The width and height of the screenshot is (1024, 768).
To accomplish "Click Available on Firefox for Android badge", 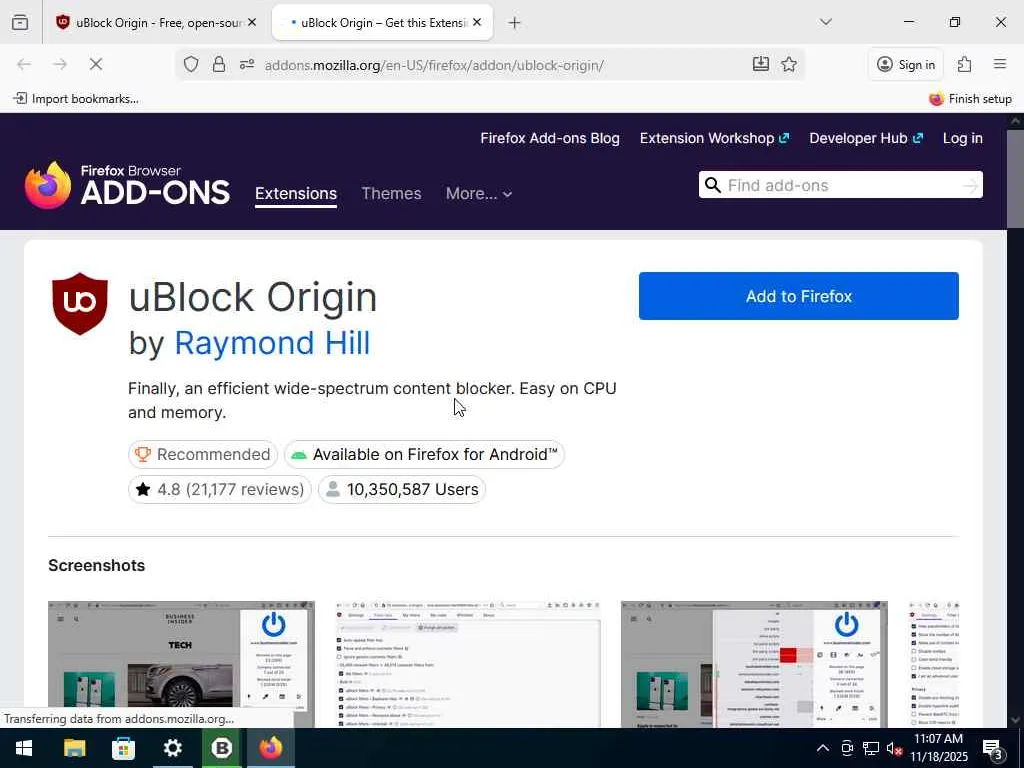I will [424, 455].
